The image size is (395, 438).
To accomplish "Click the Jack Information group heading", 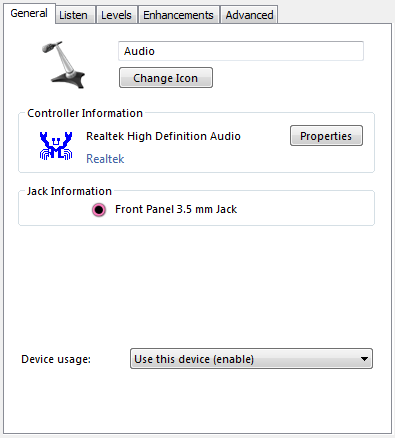I will (69, 191).
